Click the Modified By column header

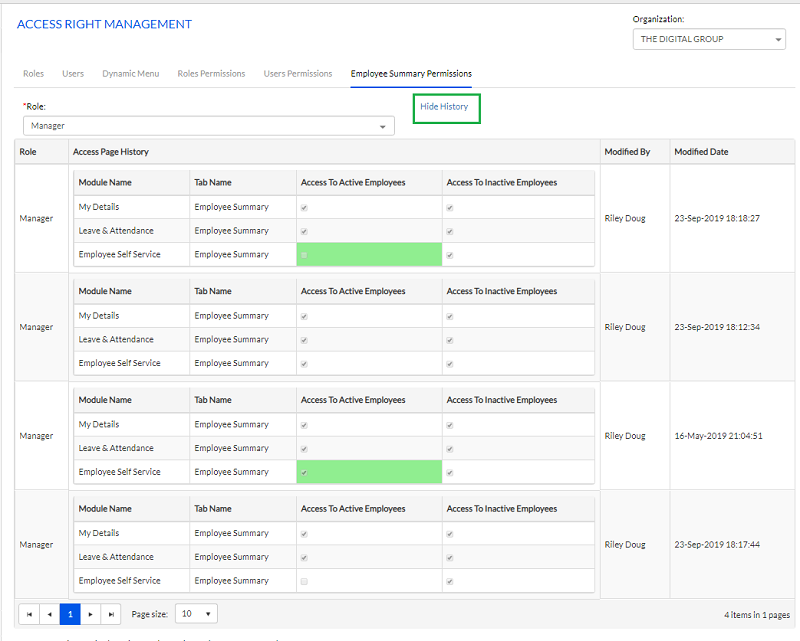(635, 152)
